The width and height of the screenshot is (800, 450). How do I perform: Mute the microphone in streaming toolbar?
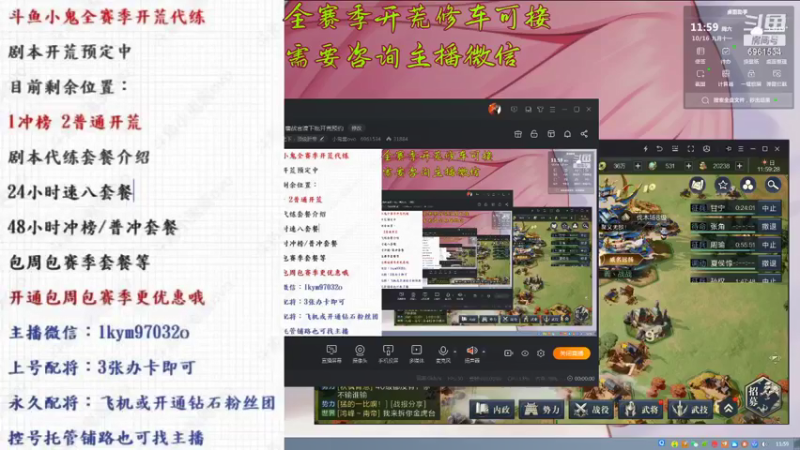click(x=443, y=353)
